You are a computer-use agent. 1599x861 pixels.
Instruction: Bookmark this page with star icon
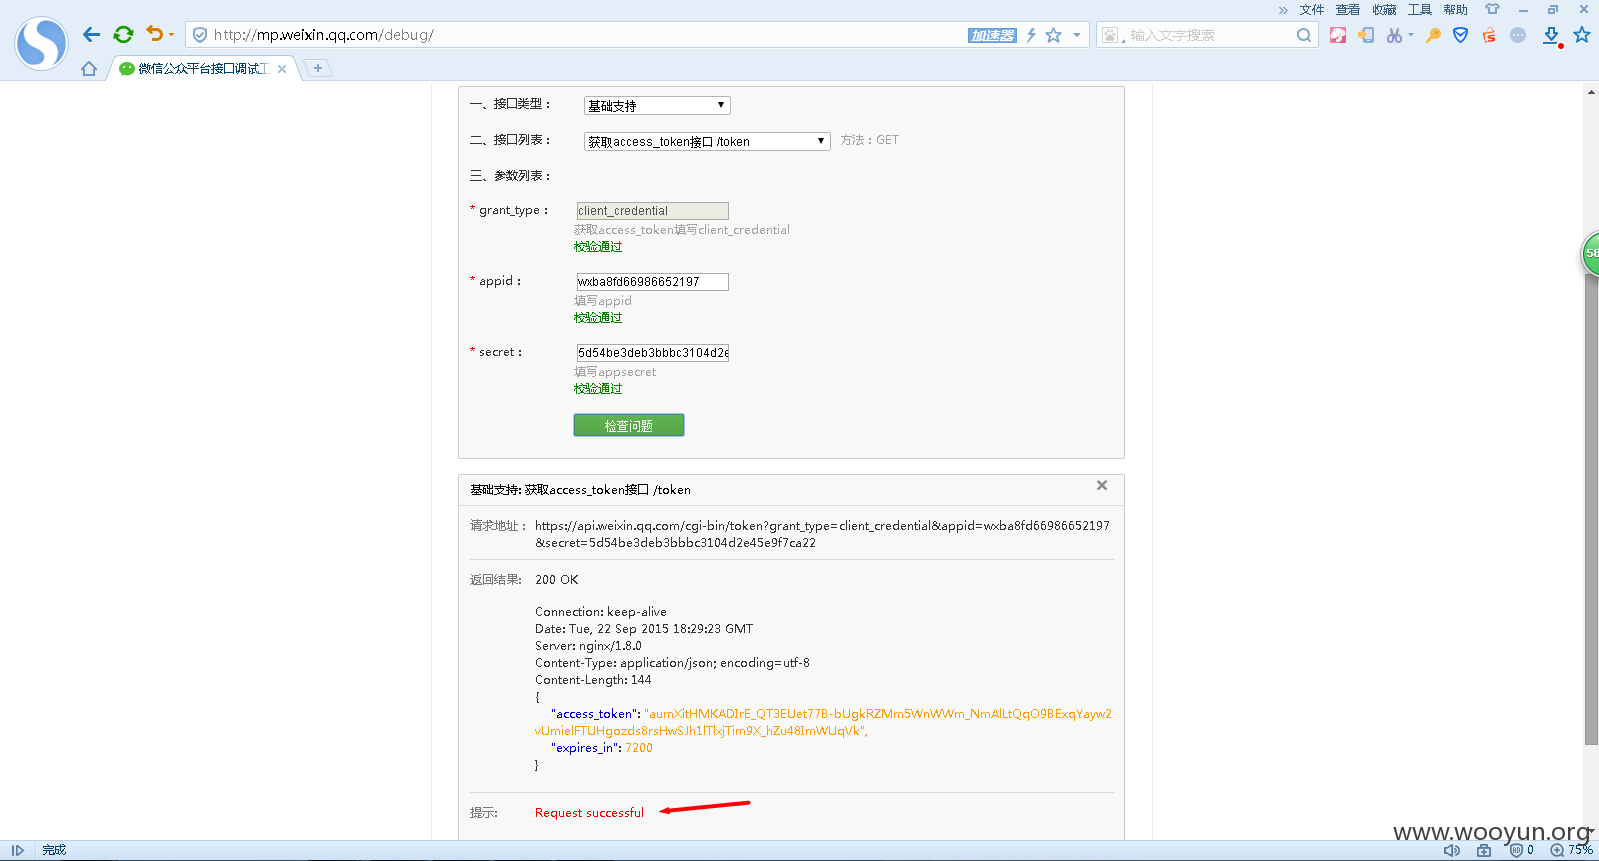[1053, 35]
